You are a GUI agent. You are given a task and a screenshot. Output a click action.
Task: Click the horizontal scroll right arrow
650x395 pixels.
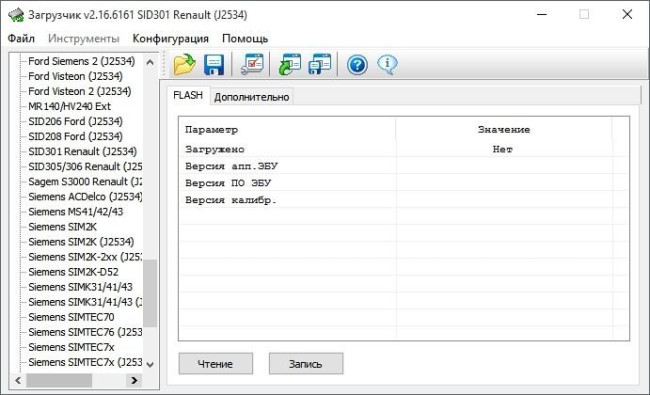click(134, 380)
